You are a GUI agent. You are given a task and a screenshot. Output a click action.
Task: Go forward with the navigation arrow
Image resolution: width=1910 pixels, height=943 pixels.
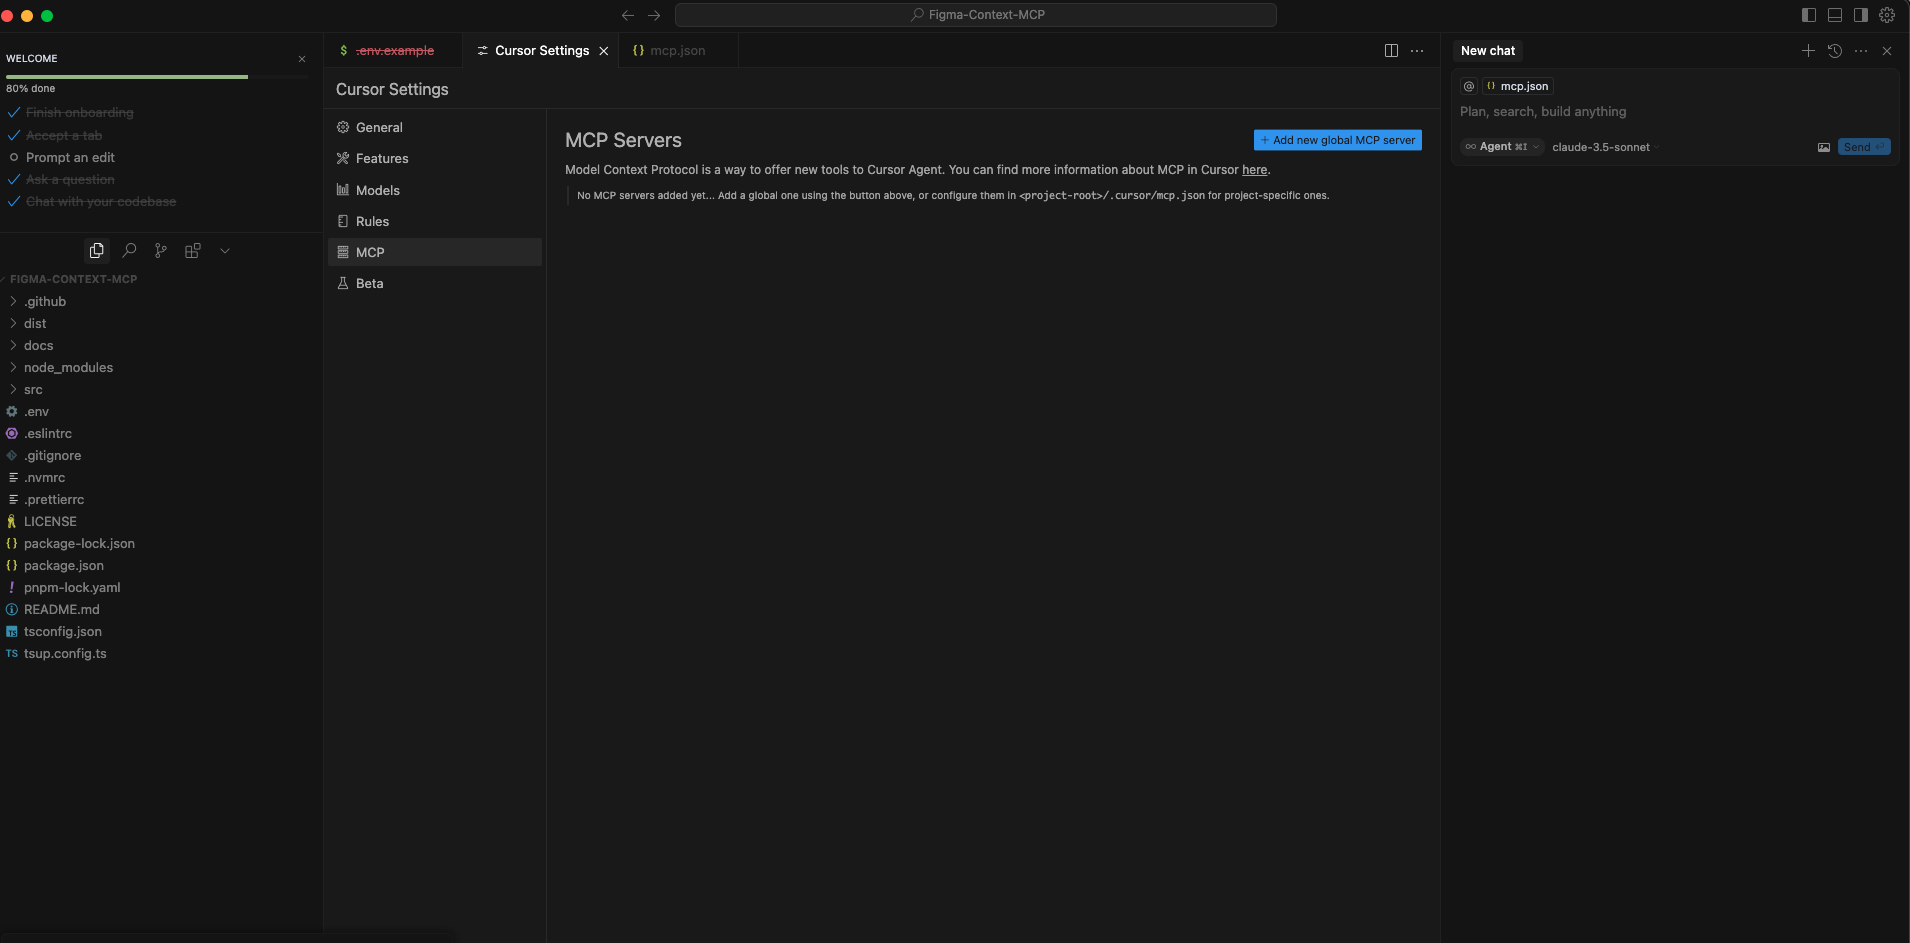coord(654,15)
